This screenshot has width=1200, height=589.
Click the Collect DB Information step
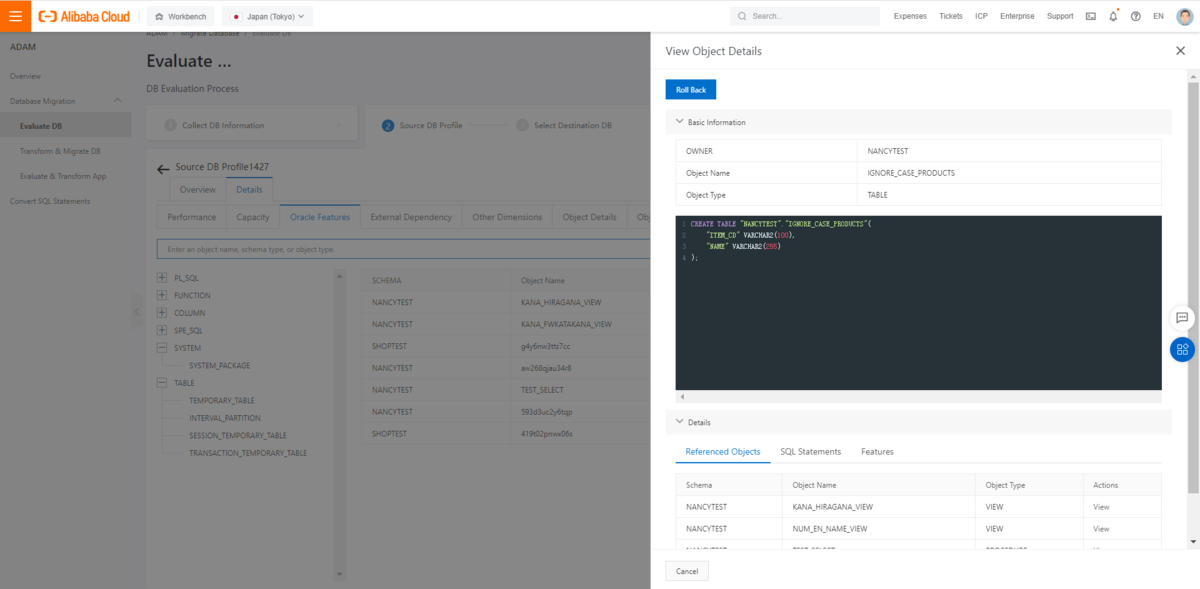[223, 125]
